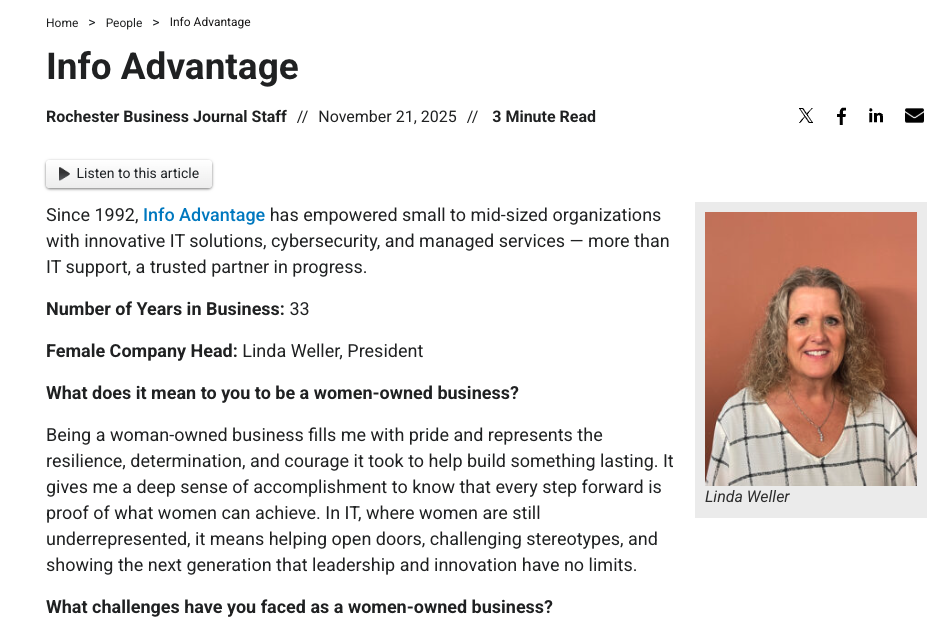Select the Info Advantage breadcrumb item

tap(210, 22)
